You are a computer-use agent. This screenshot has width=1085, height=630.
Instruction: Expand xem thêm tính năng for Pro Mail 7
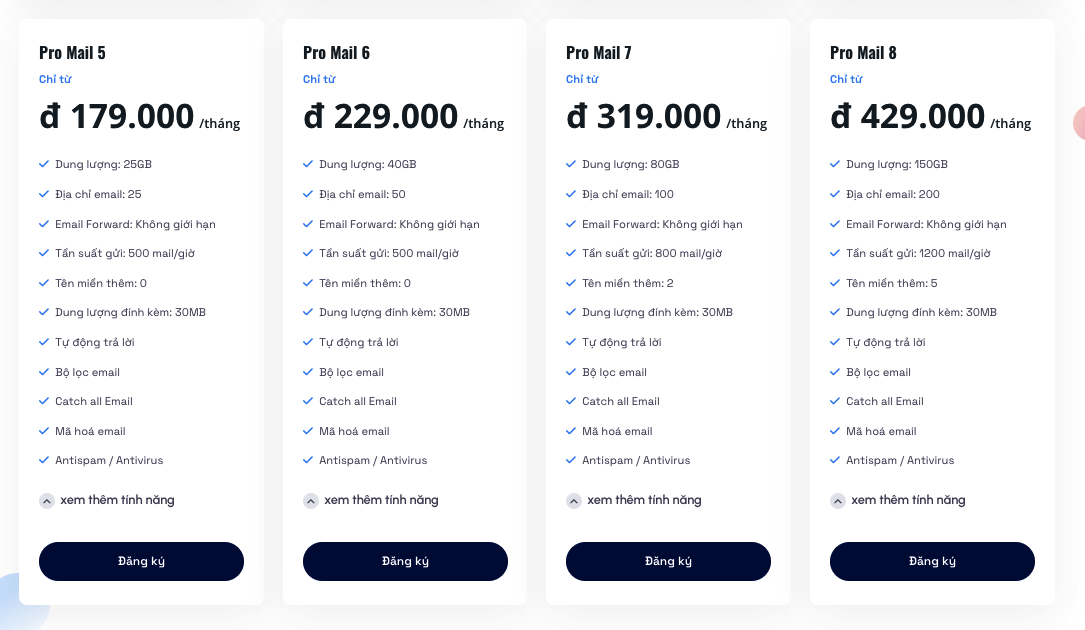click(634, 500)
